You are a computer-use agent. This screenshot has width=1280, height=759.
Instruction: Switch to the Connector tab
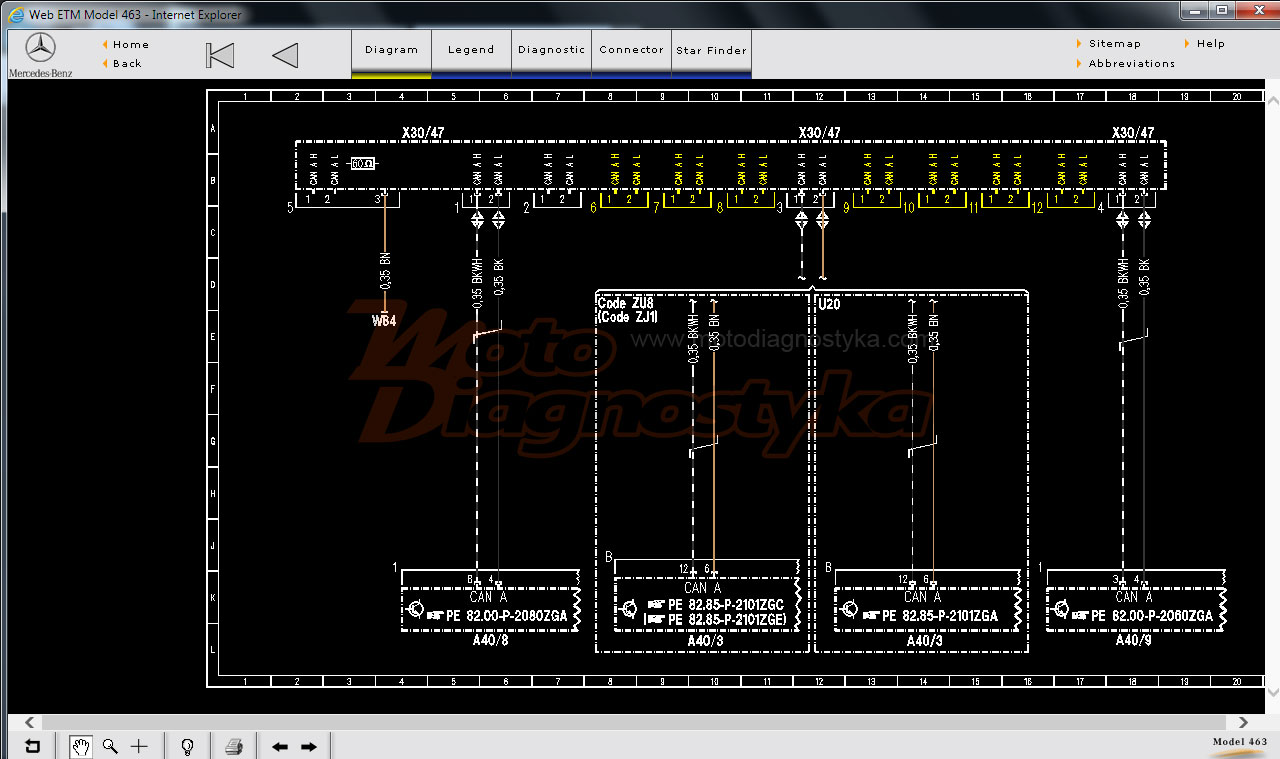[631, 50]
